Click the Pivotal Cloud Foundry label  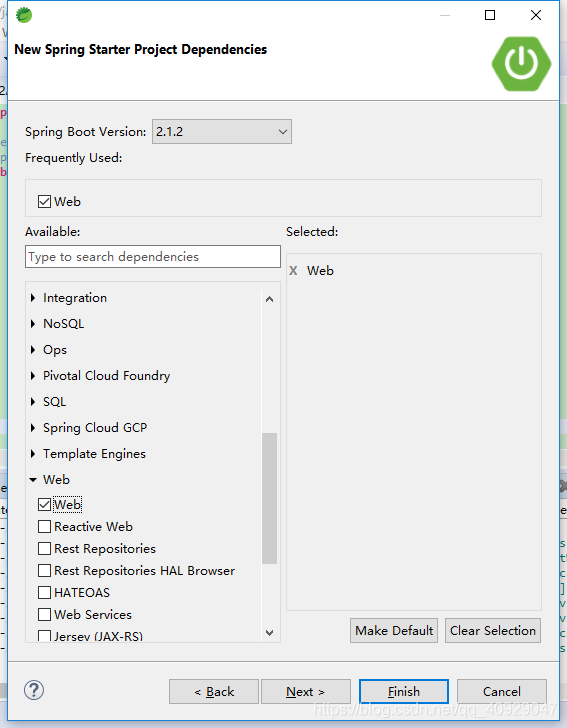pos(106,376)
